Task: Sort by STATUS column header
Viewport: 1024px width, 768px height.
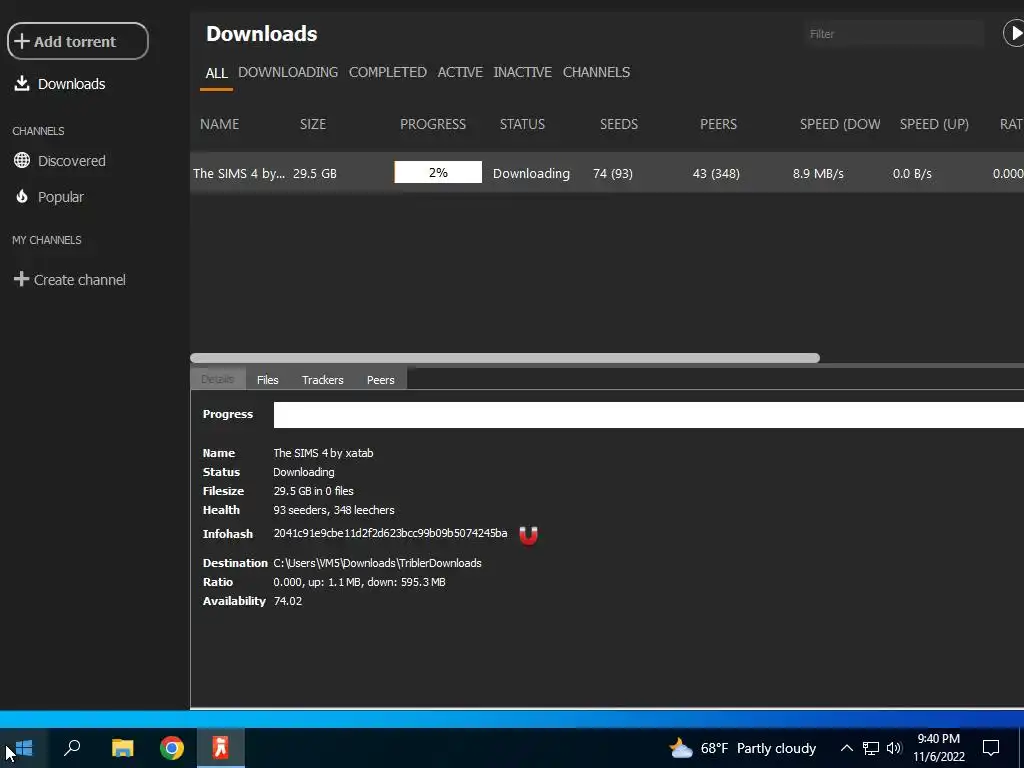Action: pyautogui.click(x=522, y=124)
